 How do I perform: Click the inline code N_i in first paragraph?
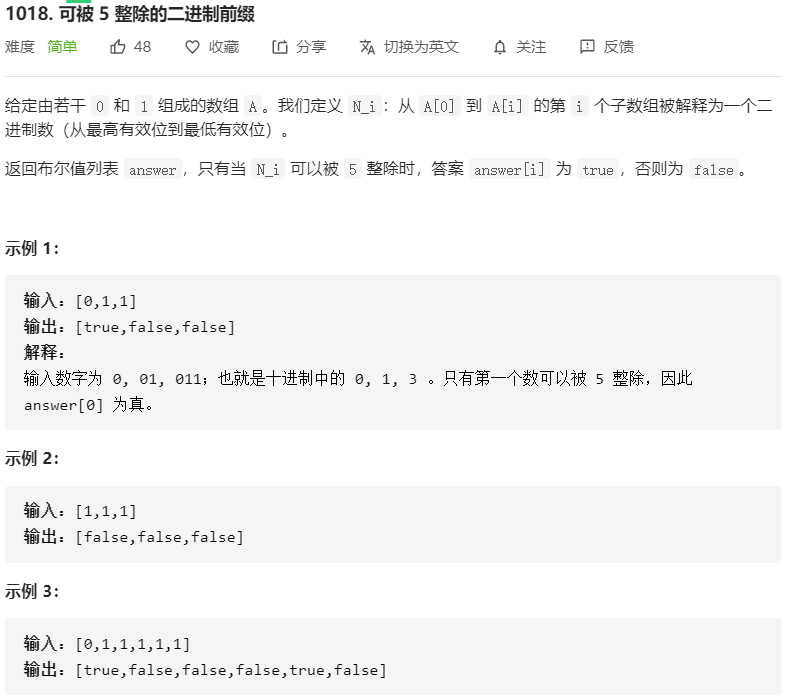click(x=364, y=106)
